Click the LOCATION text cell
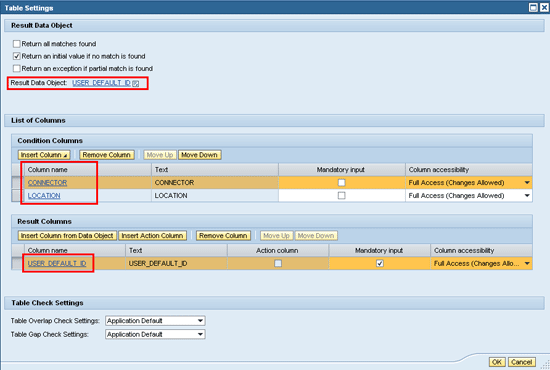 coord(215,196)
